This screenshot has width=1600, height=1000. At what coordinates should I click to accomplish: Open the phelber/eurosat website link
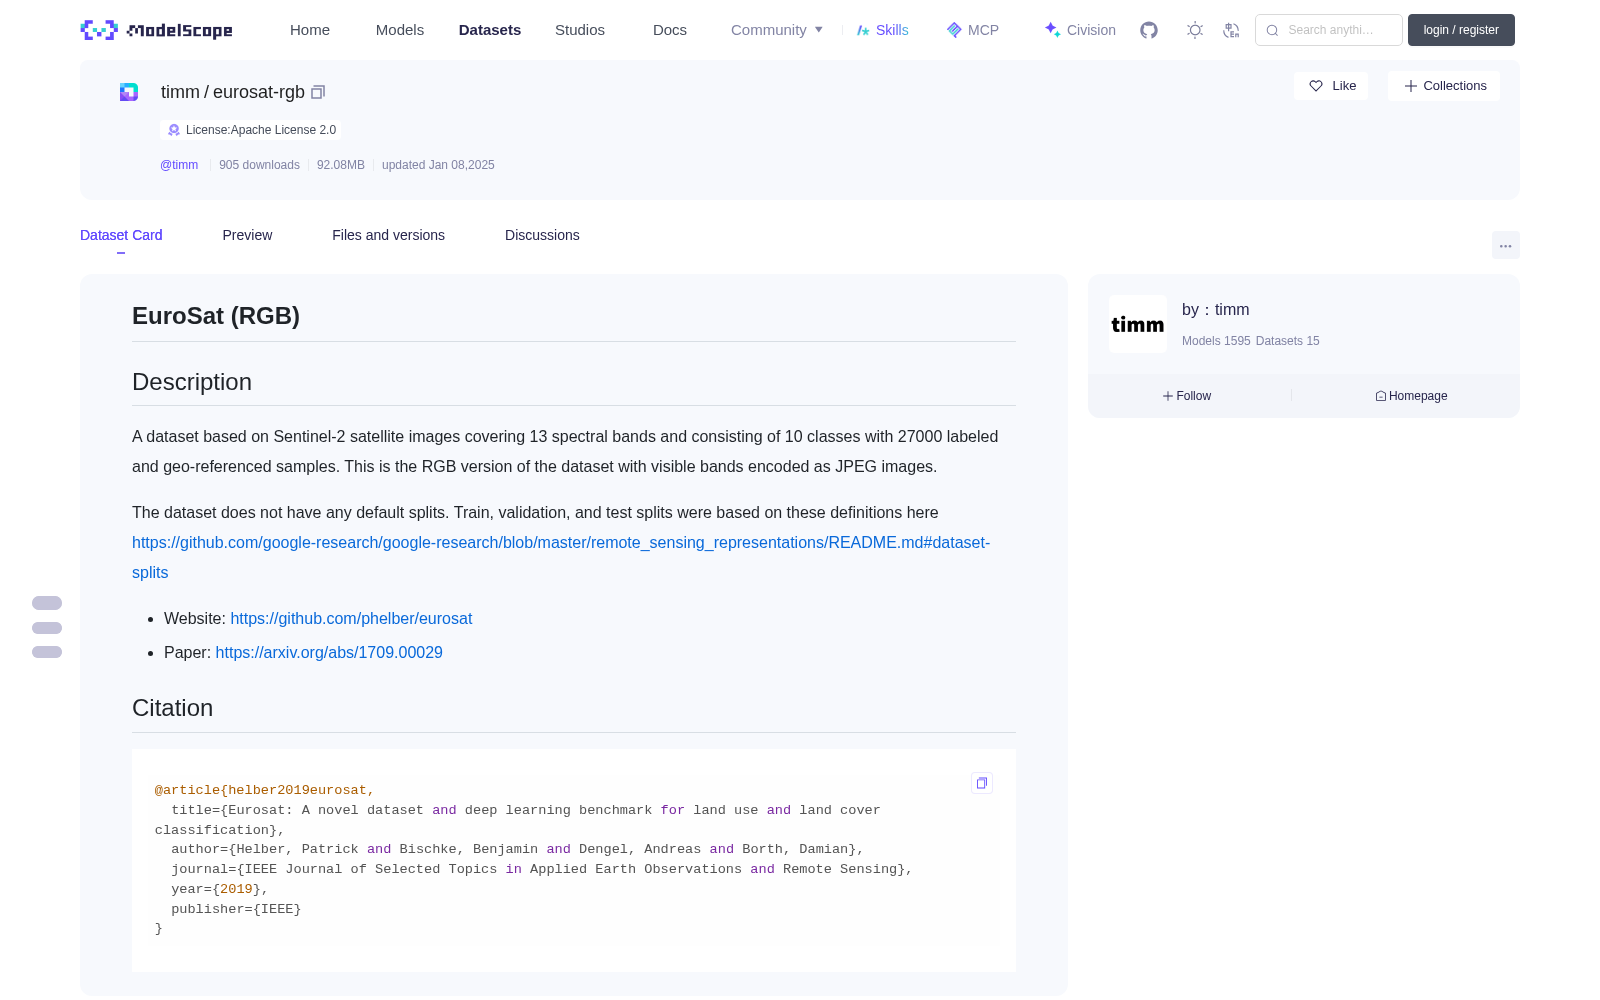(351, 619)
